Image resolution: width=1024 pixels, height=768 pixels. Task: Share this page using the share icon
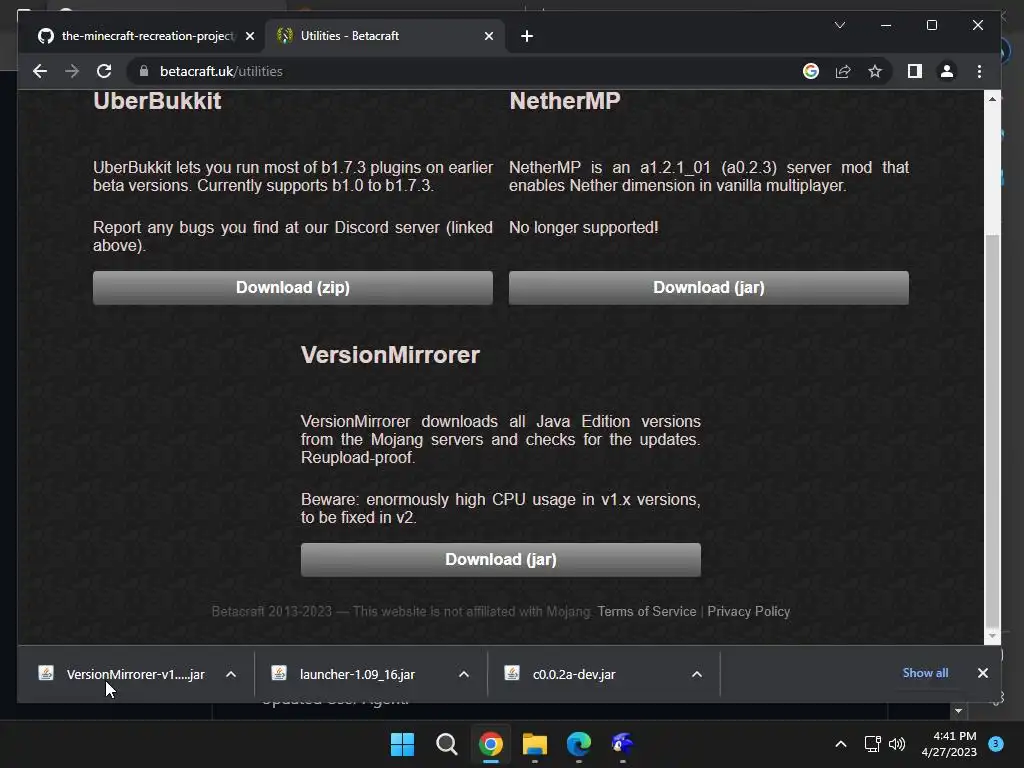tap(843, 71)
